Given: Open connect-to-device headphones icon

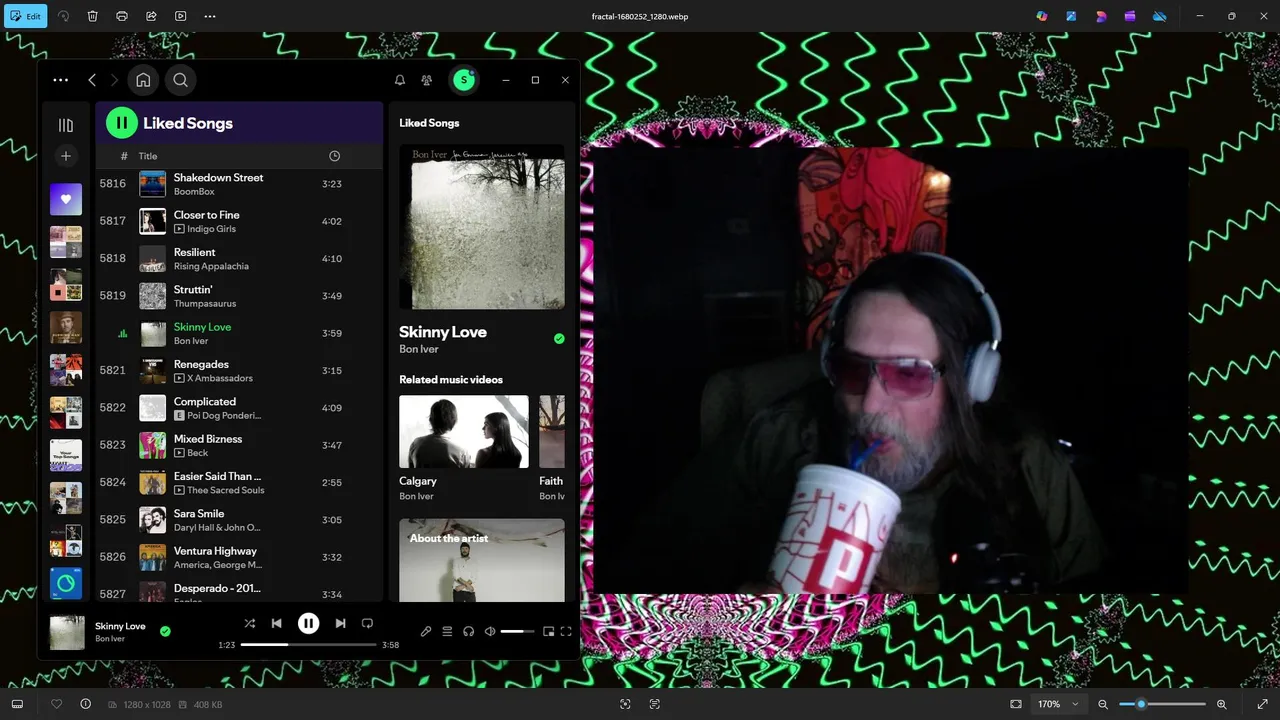Looking at the screenshot, I should [x=468, y=631].
